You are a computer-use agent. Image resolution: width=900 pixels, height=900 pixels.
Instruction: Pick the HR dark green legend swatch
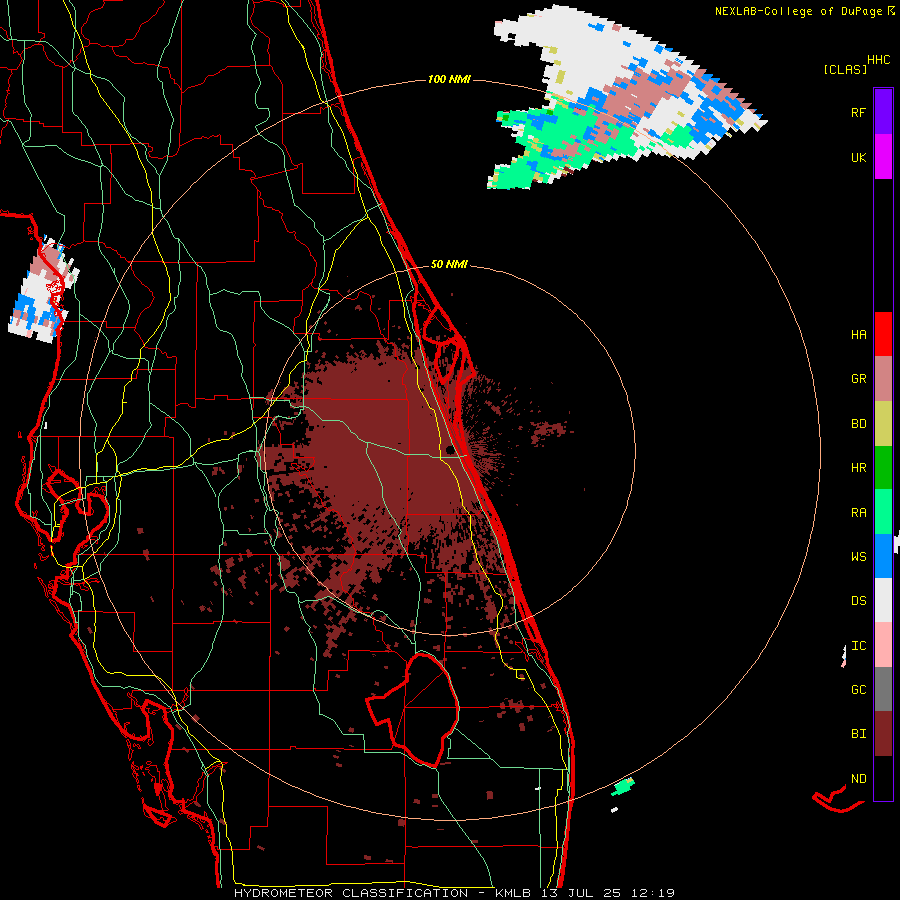(x=883, y=468)
